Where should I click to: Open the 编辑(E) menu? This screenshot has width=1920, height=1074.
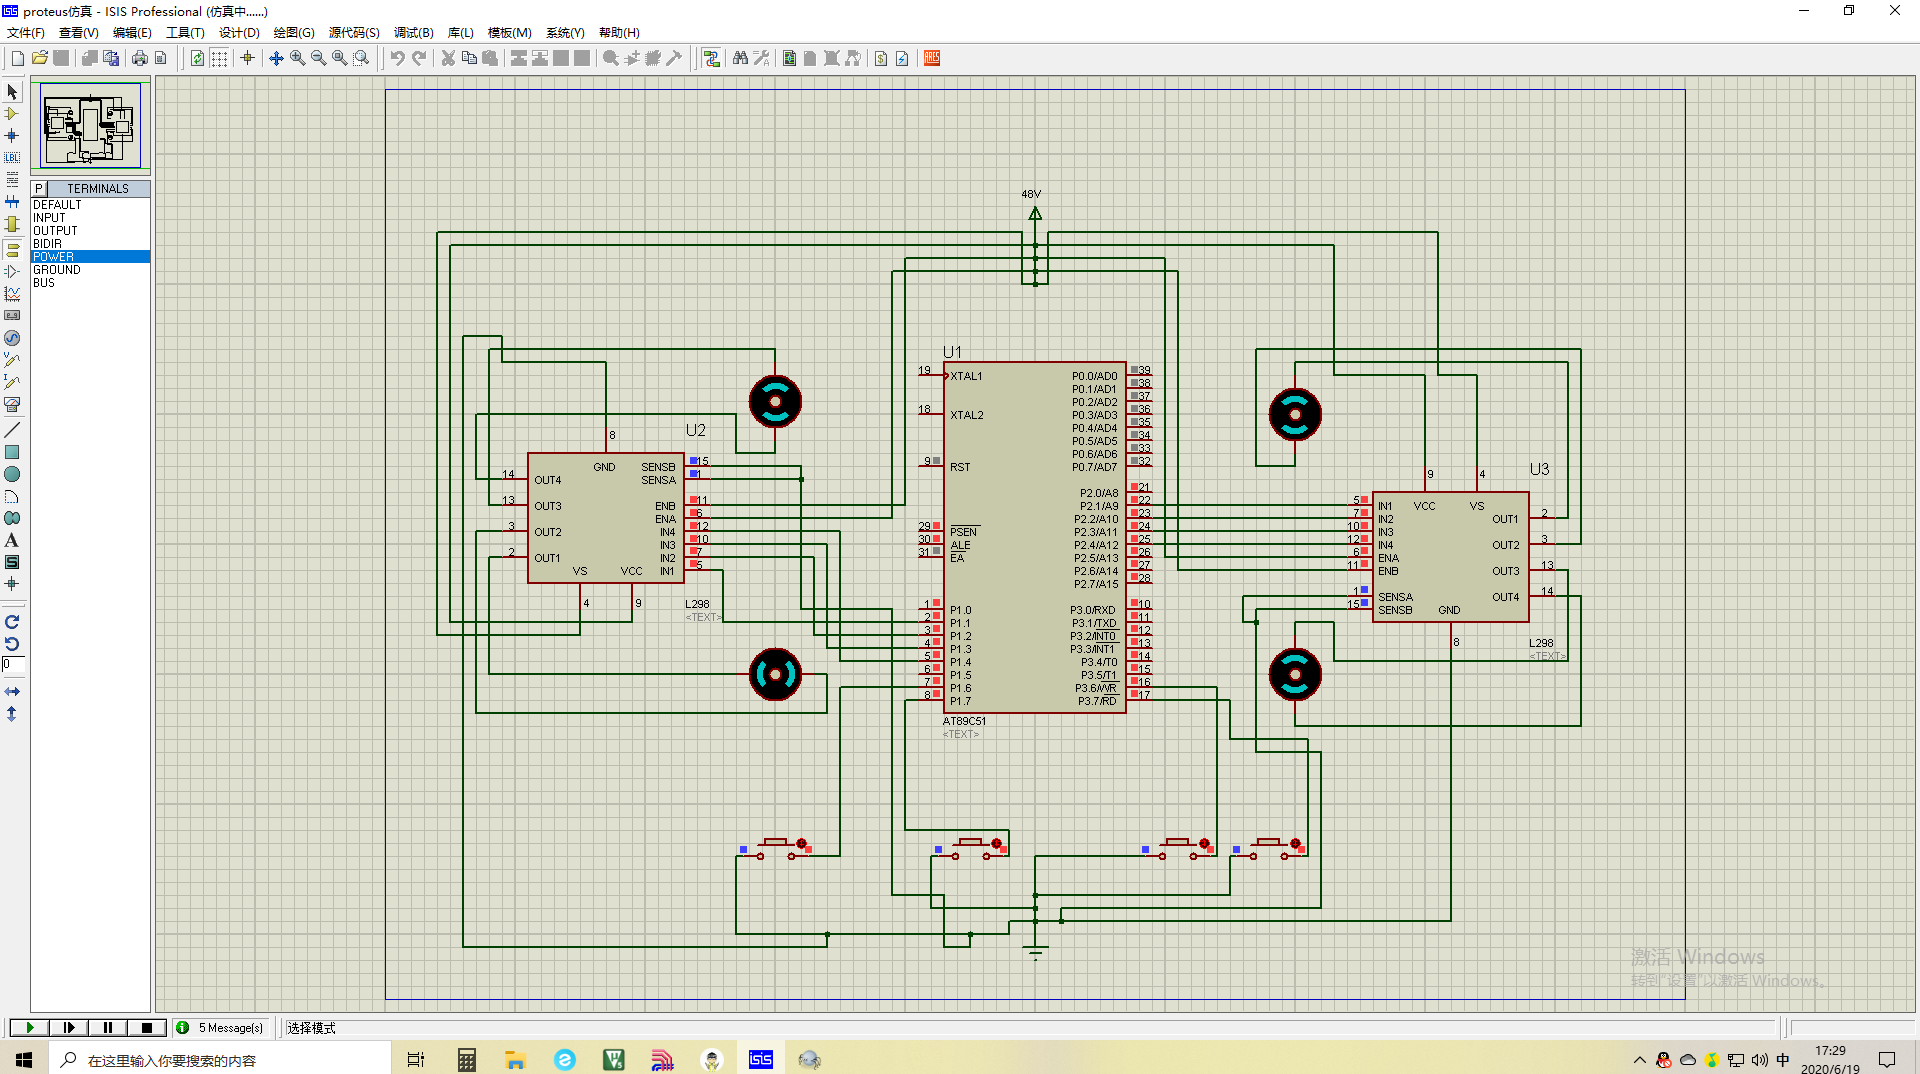tap(132, 33)
